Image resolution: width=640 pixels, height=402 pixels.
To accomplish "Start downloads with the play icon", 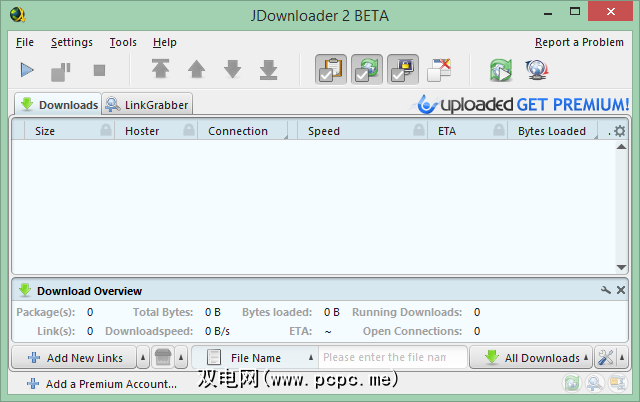I will point(27,70).
